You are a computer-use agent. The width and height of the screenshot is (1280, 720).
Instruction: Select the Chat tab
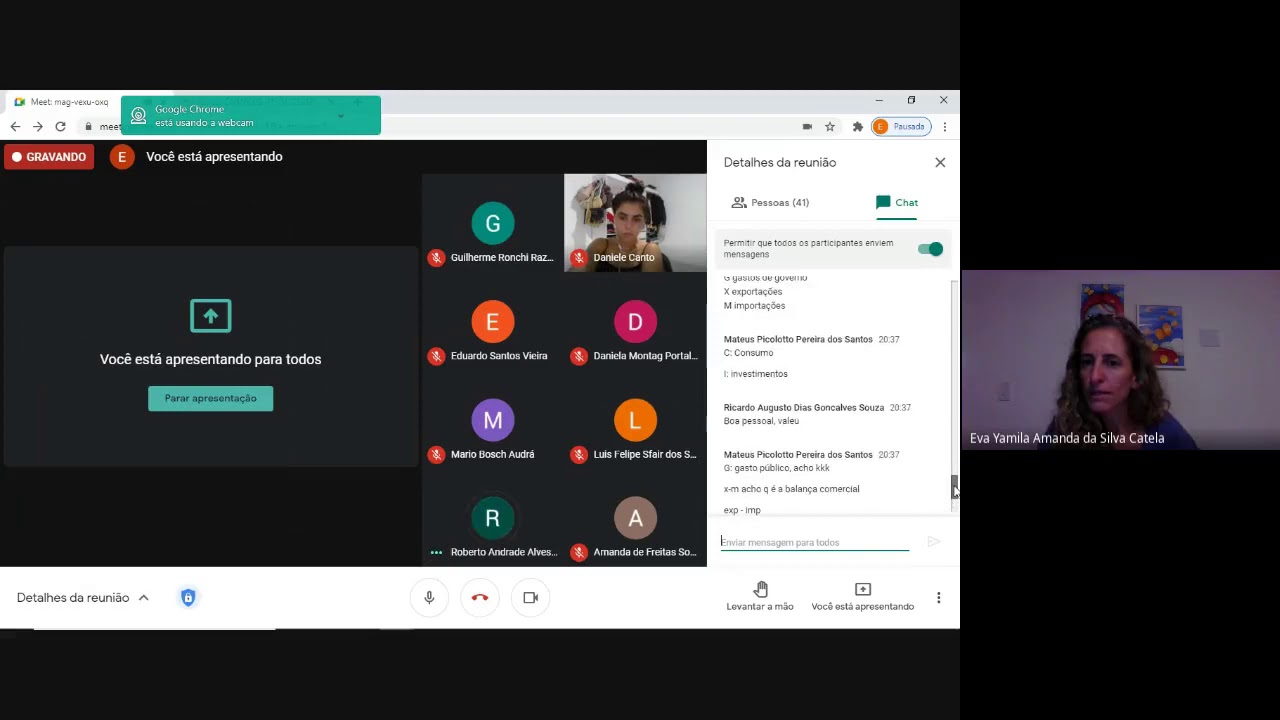[897, 202]
